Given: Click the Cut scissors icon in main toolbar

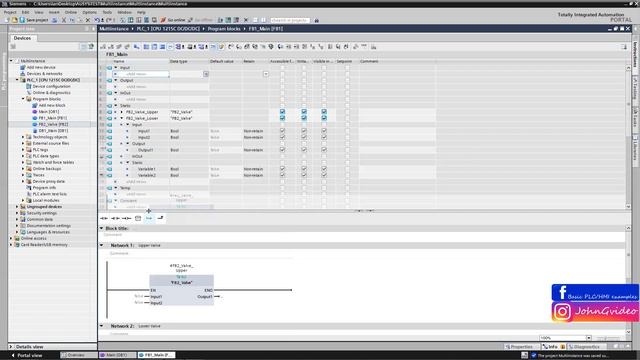Looking at the screenshot, I should coord(64,20).
